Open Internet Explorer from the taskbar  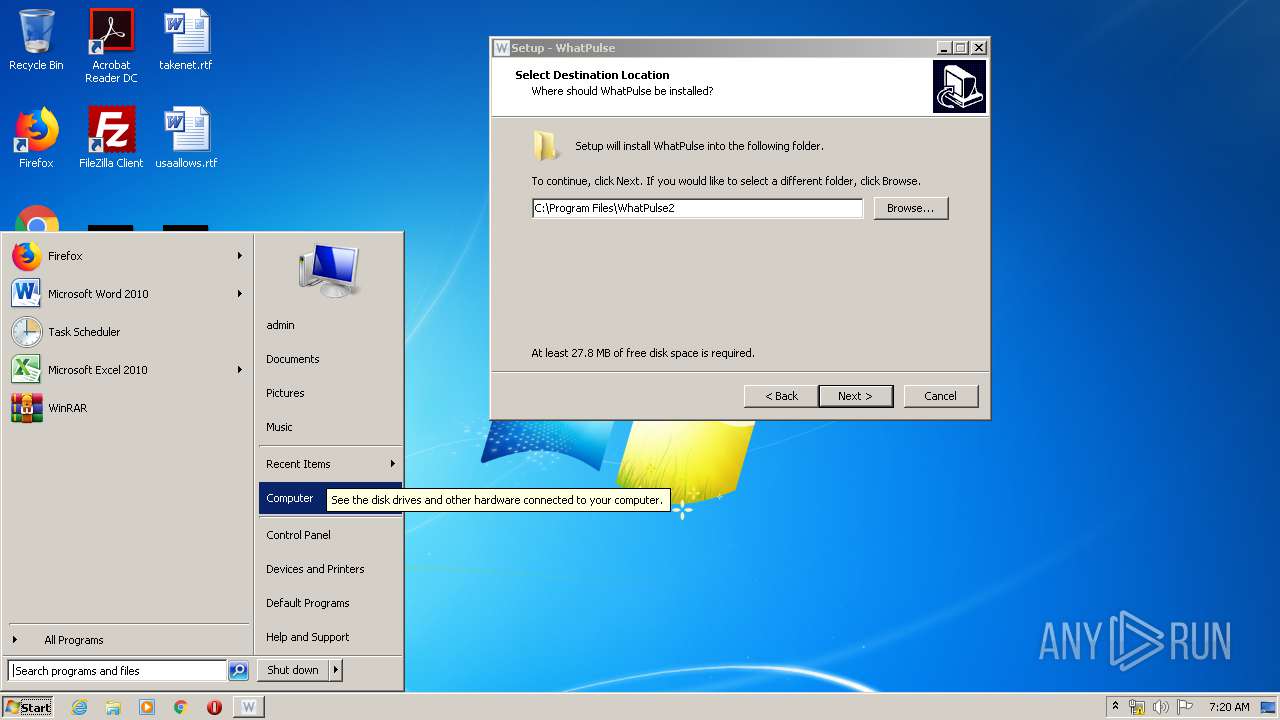coord(79,707)
